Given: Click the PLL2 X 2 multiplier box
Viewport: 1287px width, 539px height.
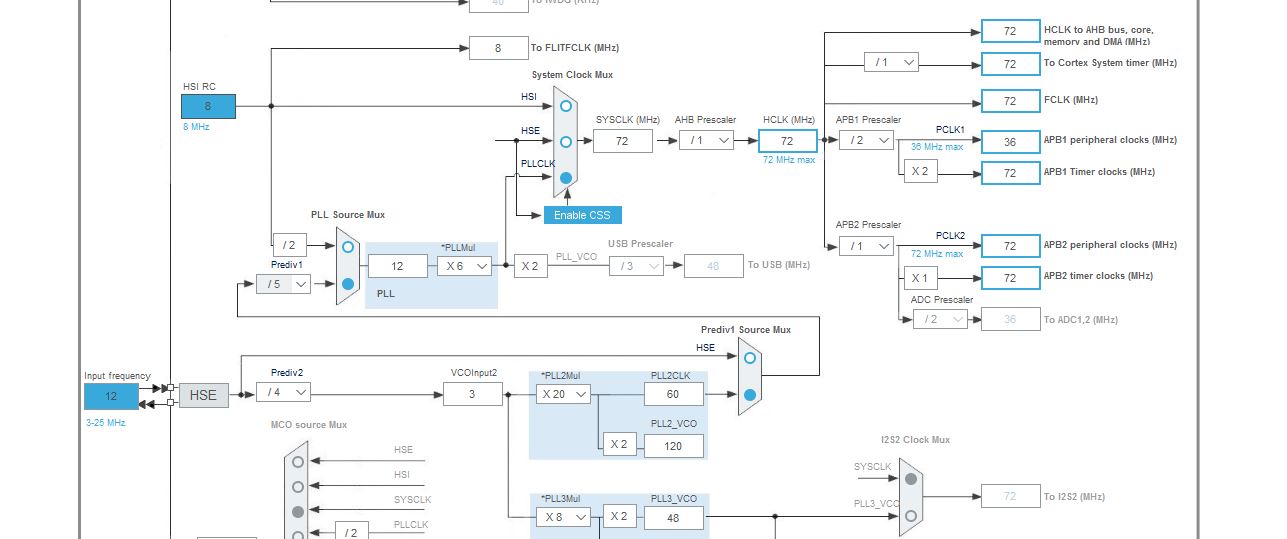Looking at the screenshot, I should point(620,445).
